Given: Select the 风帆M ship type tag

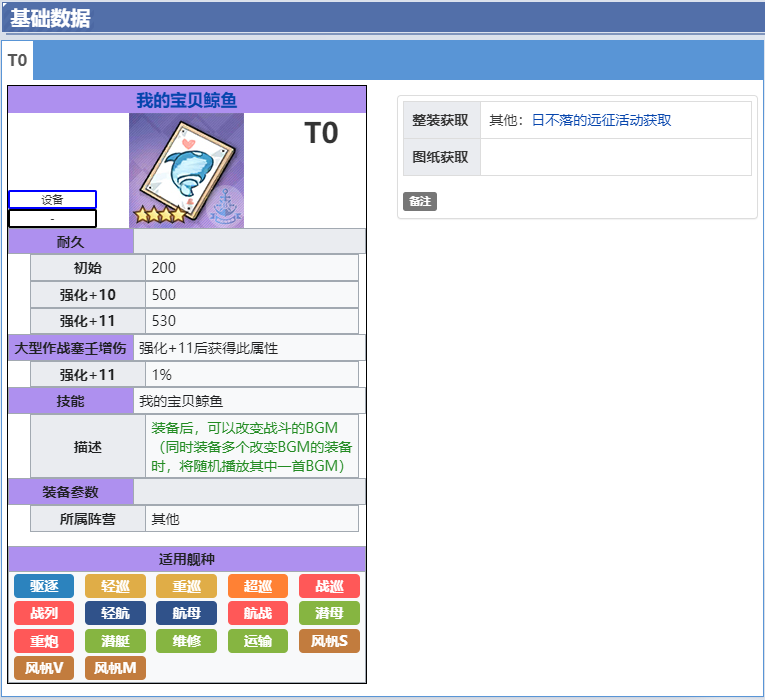Looking at the screenshot, I should click(115, 668).
